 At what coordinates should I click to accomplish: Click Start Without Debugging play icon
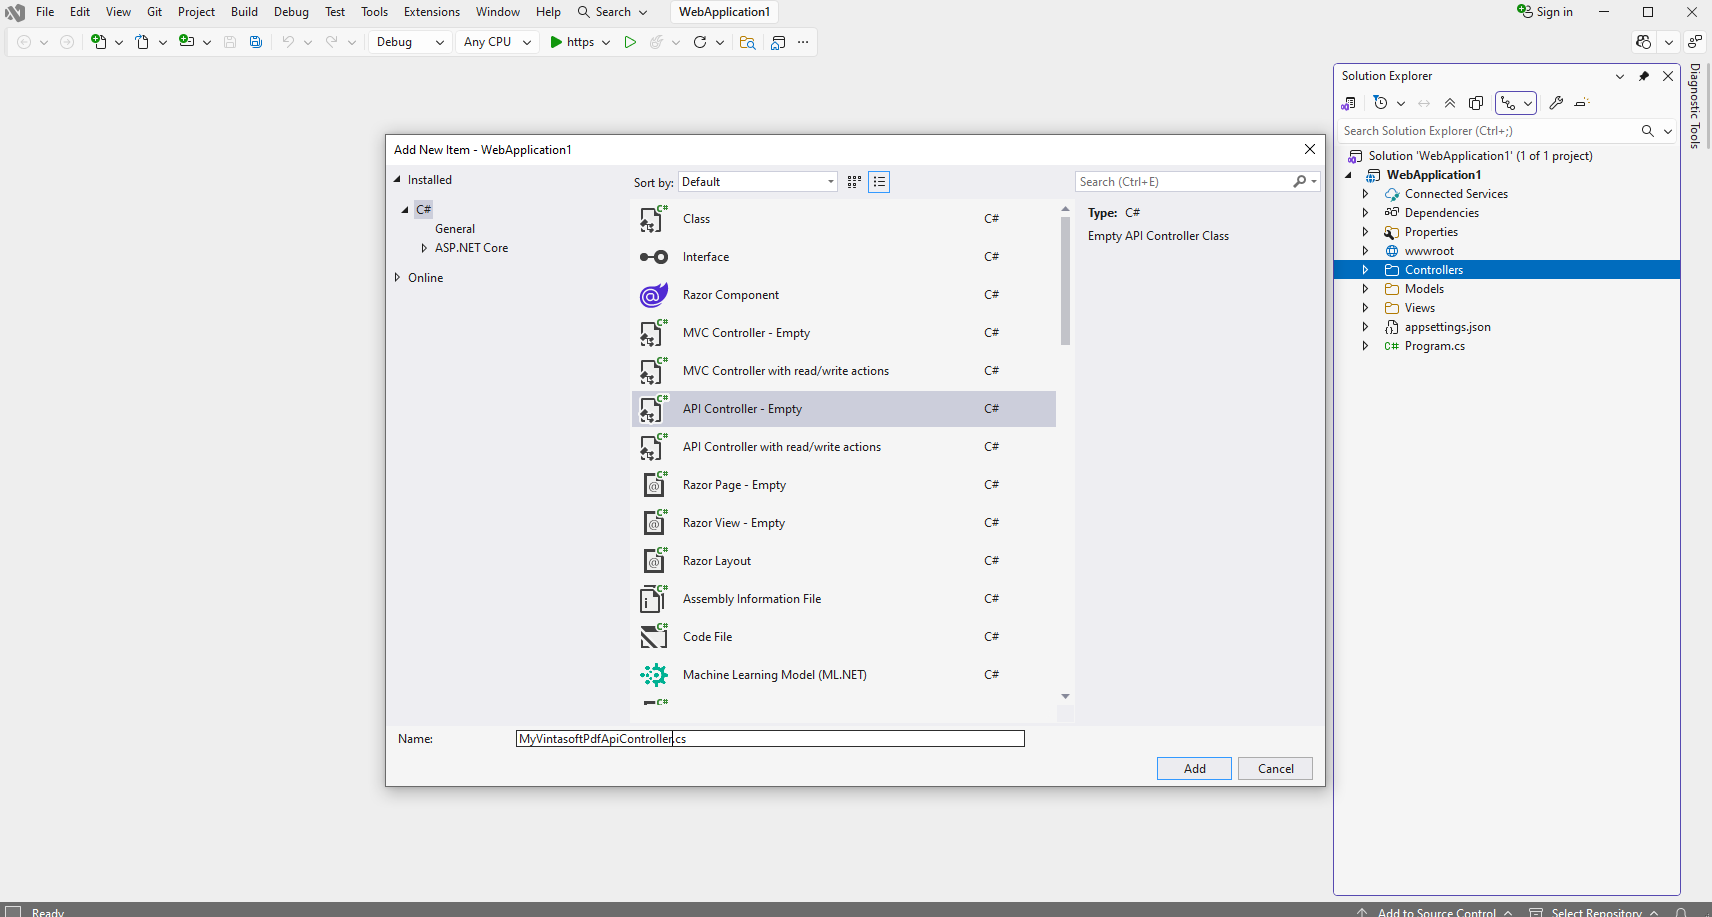pyautogui.click(x=630, y=42)
